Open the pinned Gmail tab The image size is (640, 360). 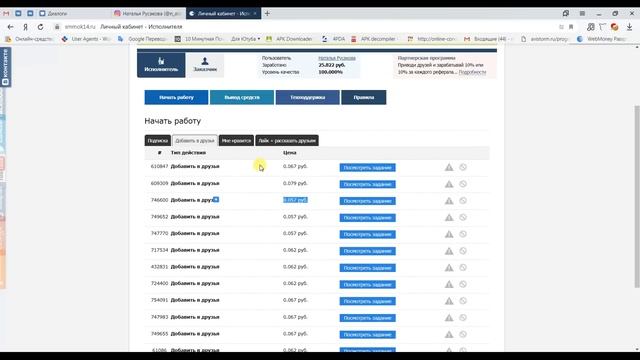pos(6,13)
